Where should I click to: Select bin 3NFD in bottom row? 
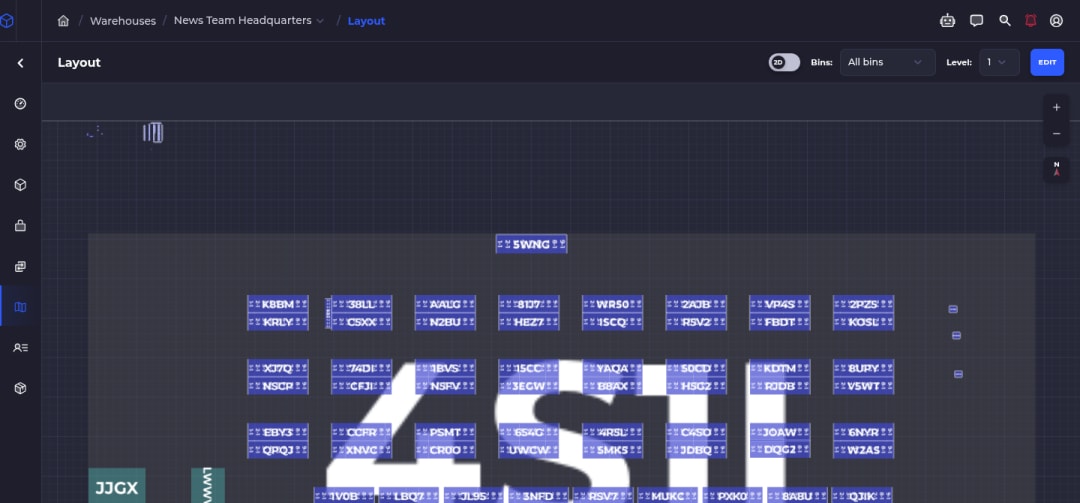point(538,496)
